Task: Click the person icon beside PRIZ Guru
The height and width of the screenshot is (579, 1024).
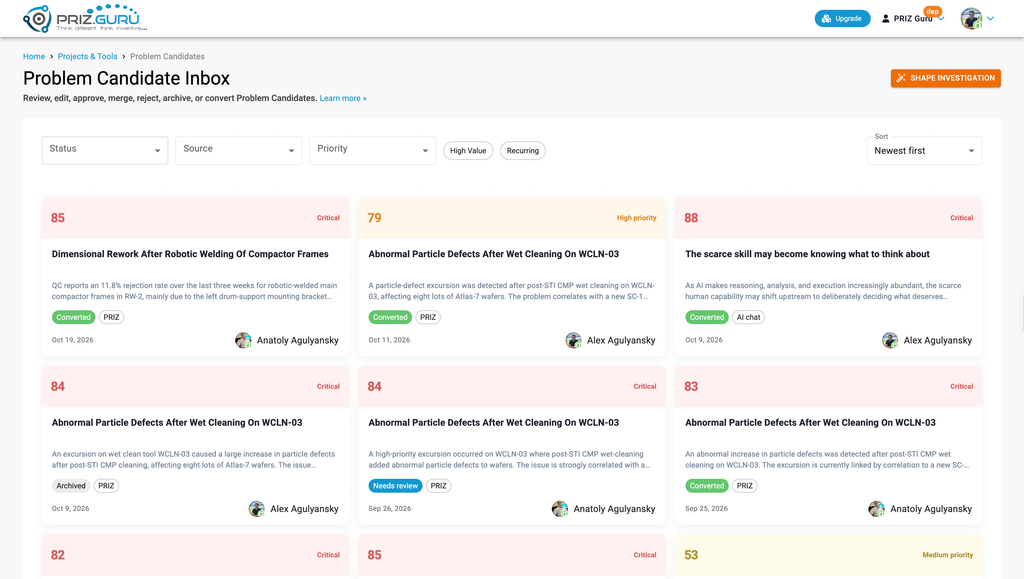Action: (886, 18)
